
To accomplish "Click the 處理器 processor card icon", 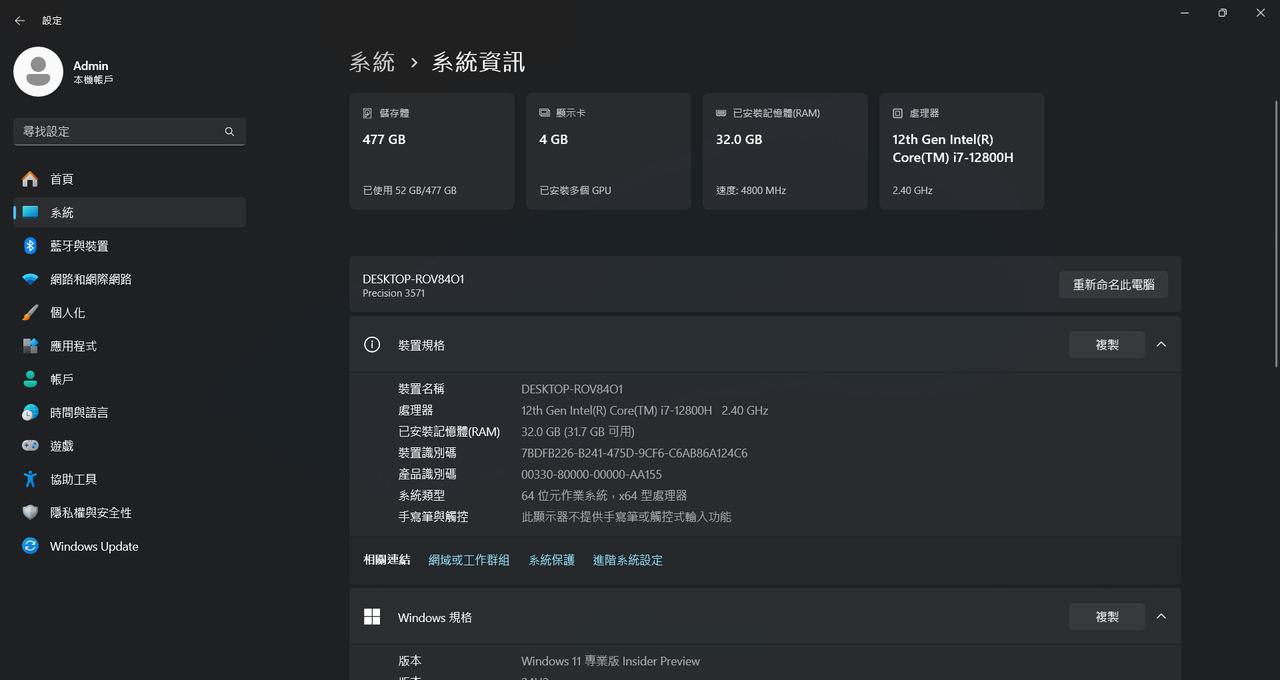I will point(898,113).
